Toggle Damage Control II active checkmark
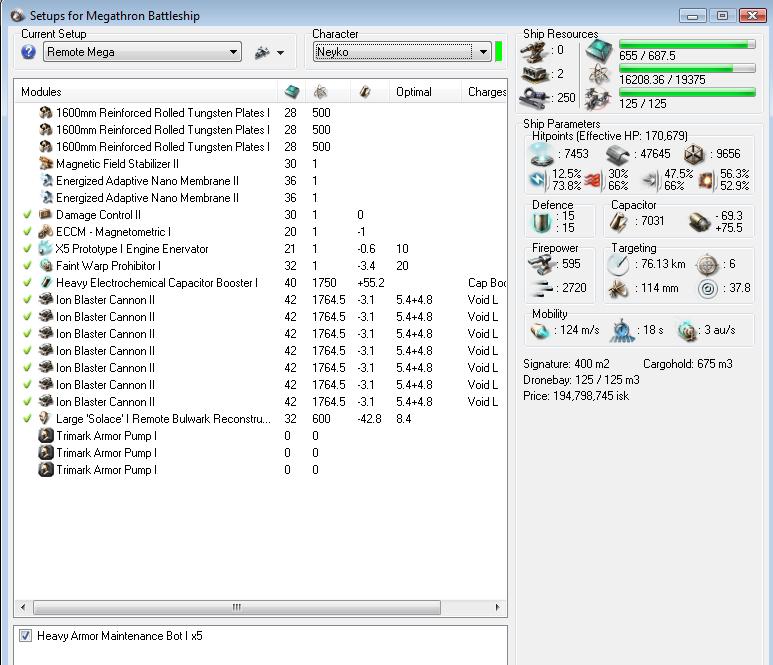 (28, 214)
